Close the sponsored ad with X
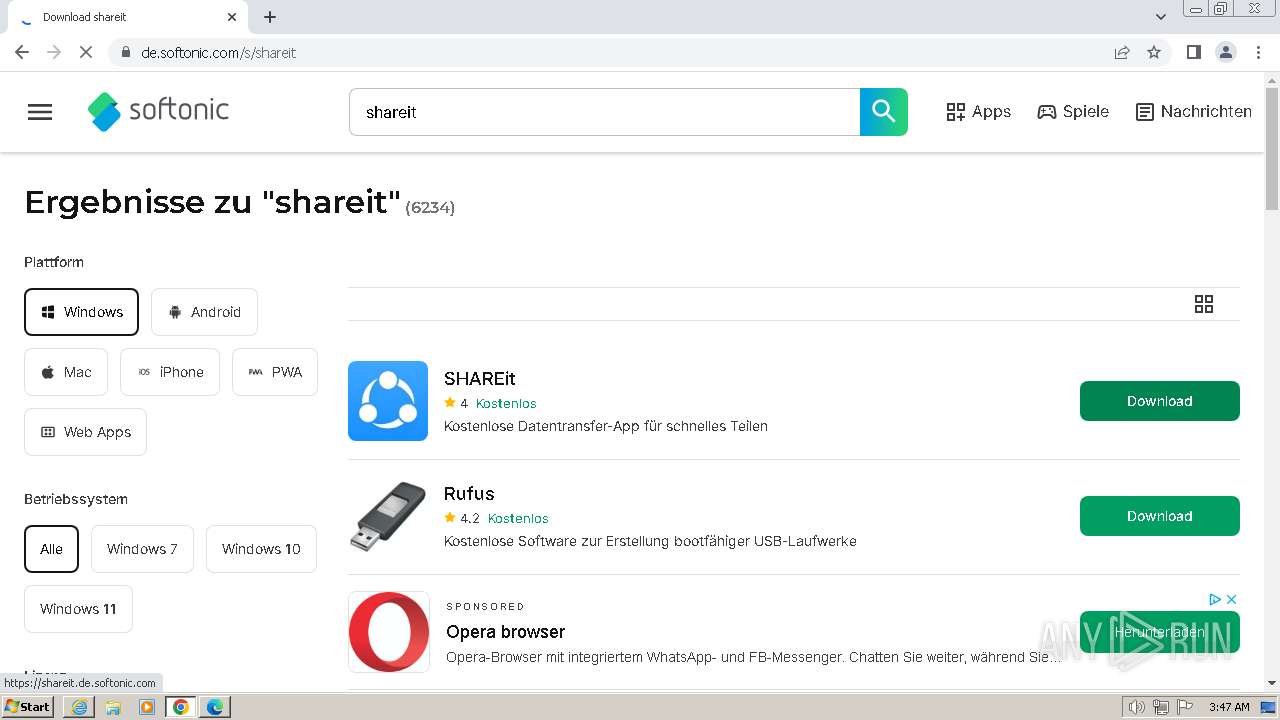The image size is (1280, 720). (x=1232, y=599)
